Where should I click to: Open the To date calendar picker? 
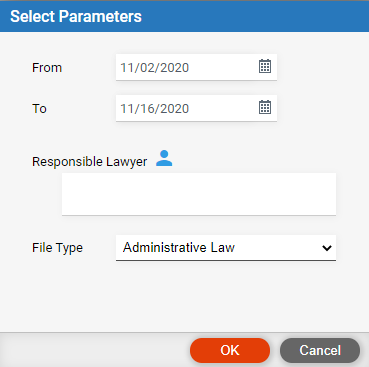[x=265, y=107]
